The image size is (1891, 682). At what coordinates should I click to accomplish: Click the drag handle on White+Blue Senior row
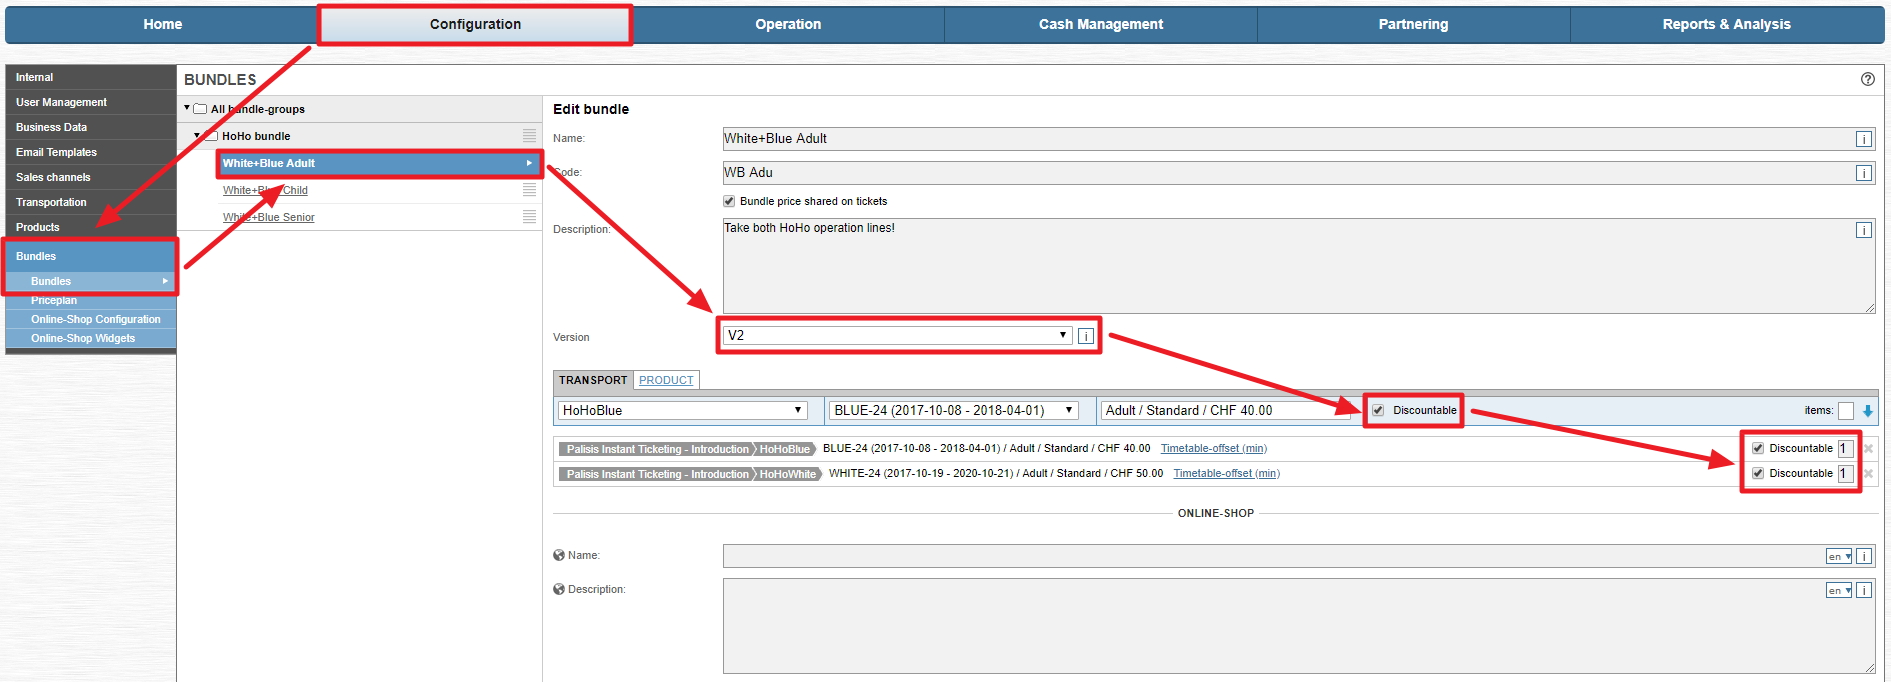pos(529,216)
